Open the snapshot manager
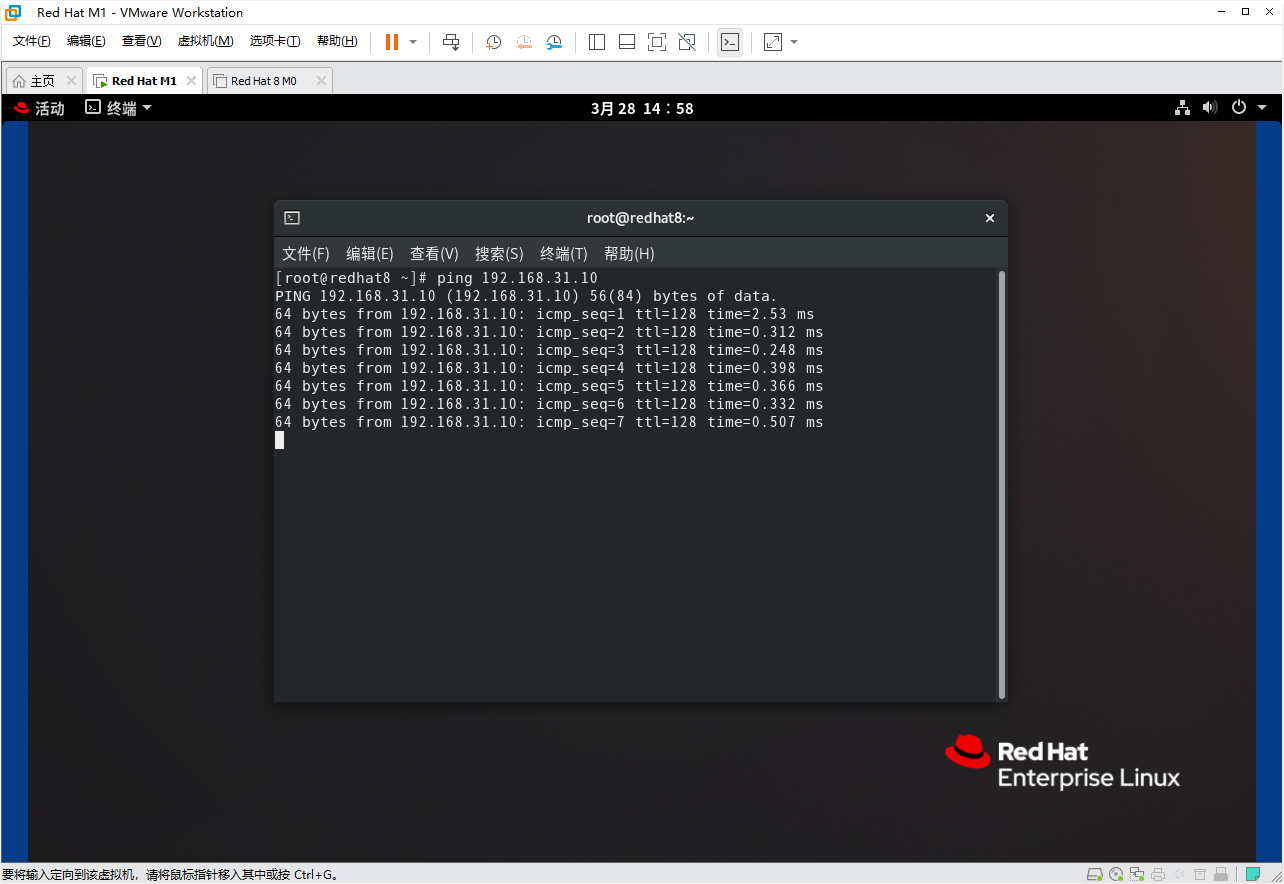The height and width of the screenshot is (884, 1284). point(554,42)
